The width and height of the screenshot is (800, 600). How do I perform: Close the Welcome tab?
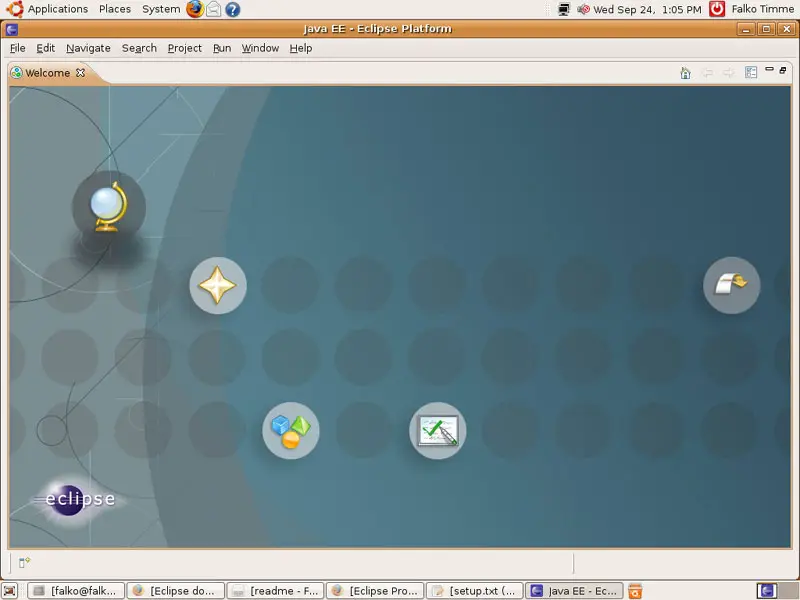[x=80, y=73]
